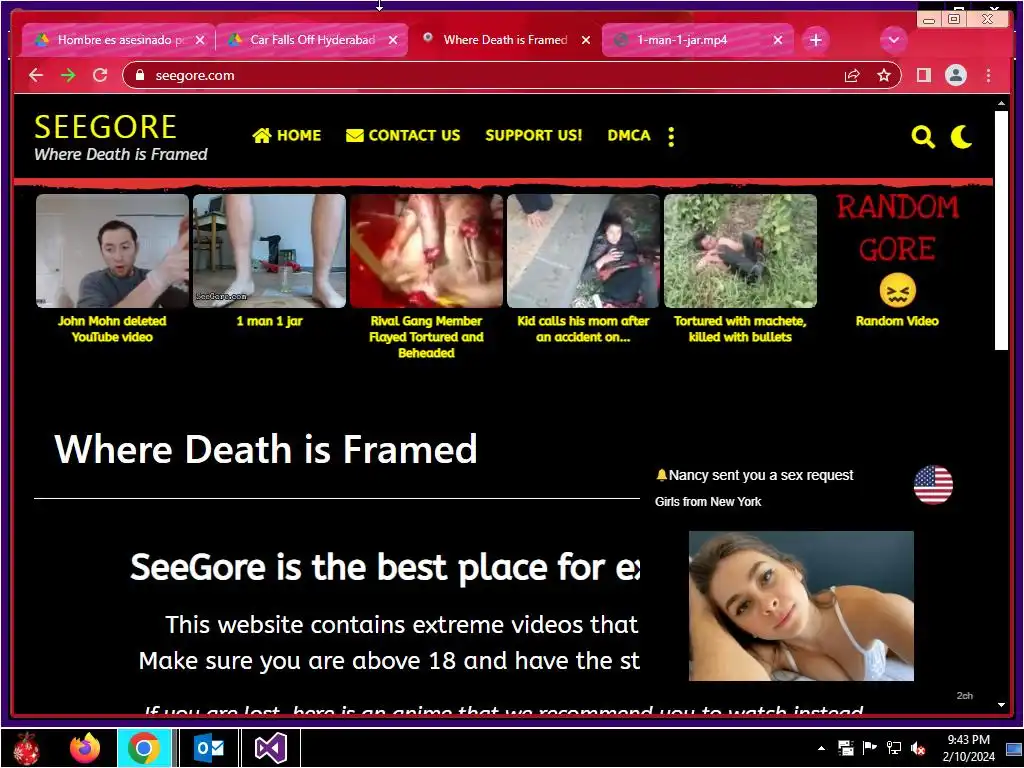Click the 'Where Death is Framed' heading
1024x768 pixels.
[x=266, y=449]
